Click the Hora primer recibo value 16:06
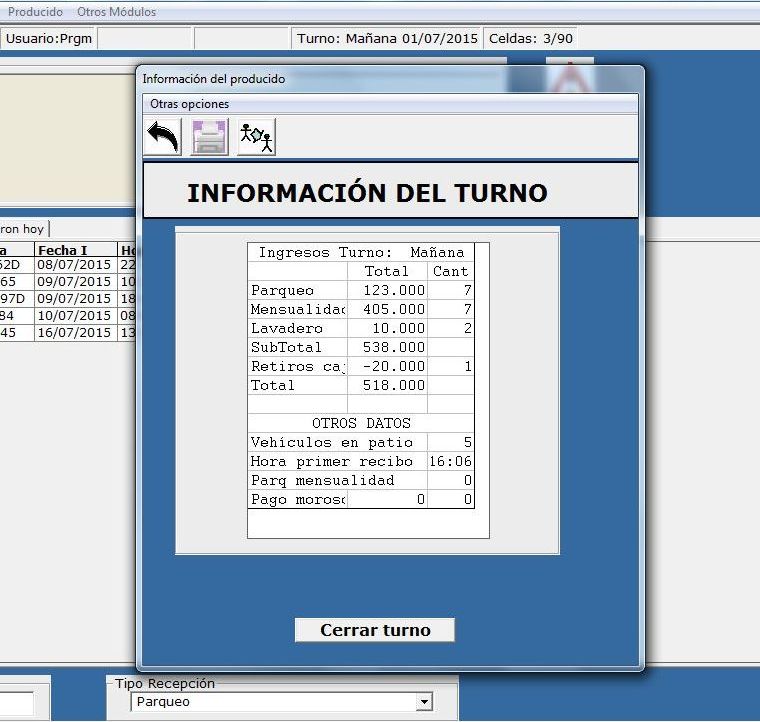This screenshot has width=760, height=722. coord(452,462)
